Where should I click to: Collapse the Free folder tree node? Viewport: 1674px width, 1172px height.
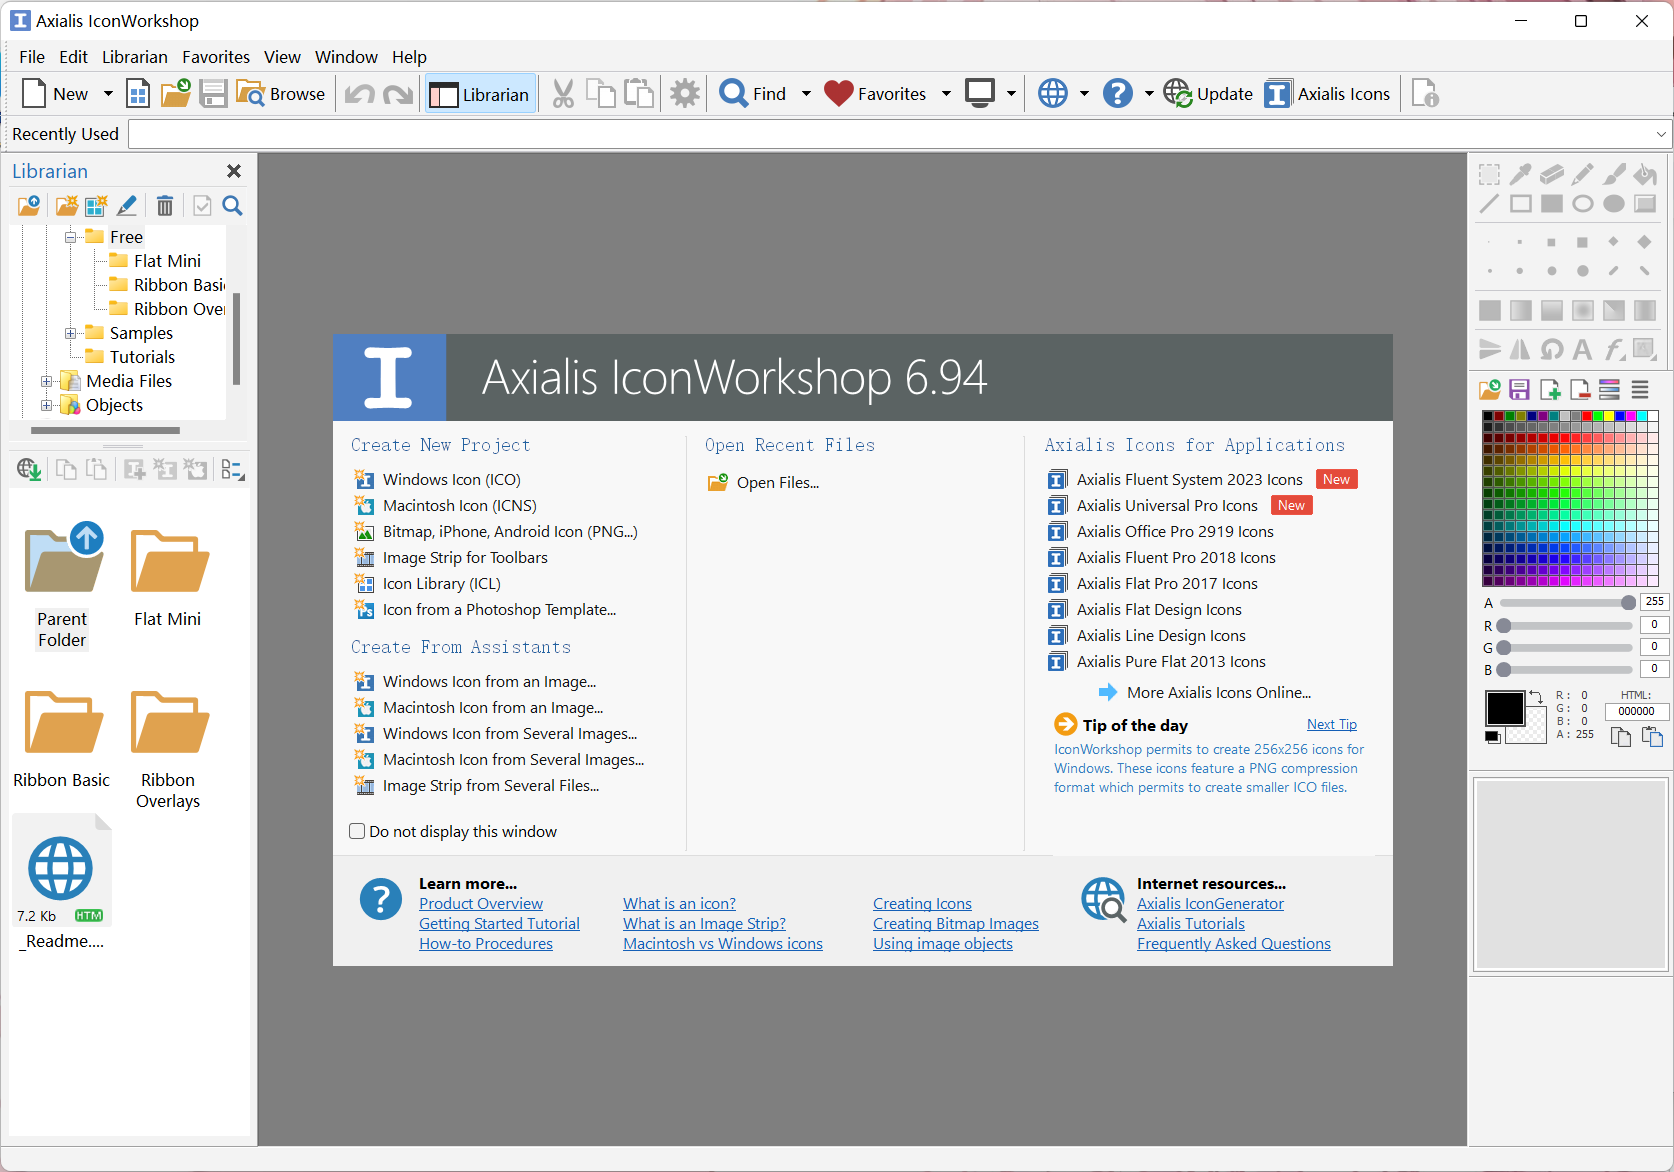[71, 237]
